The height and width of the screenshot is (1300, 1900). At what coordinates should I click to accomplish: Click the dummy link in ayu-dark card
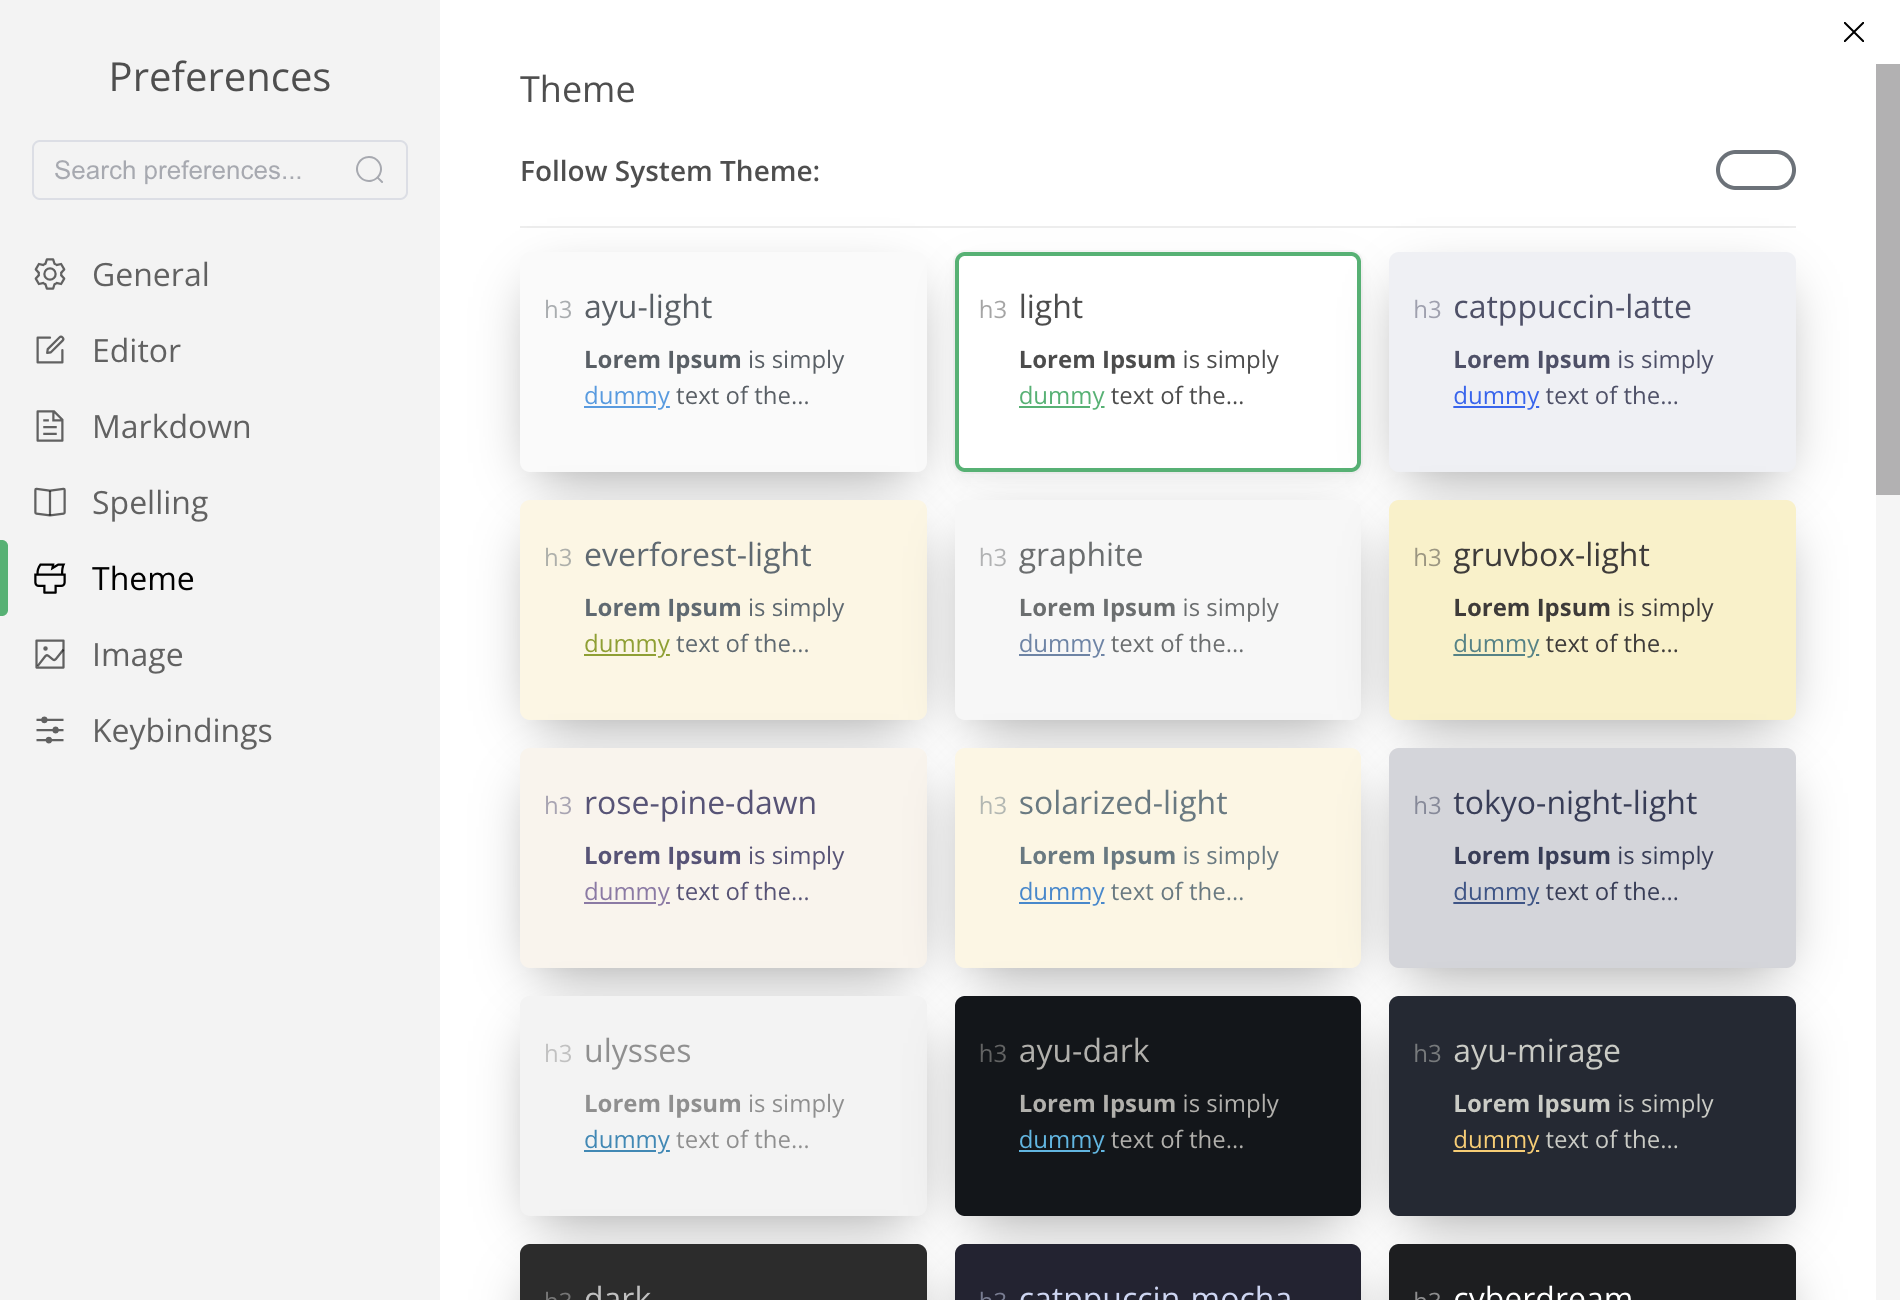(x=1061, y=1140)
